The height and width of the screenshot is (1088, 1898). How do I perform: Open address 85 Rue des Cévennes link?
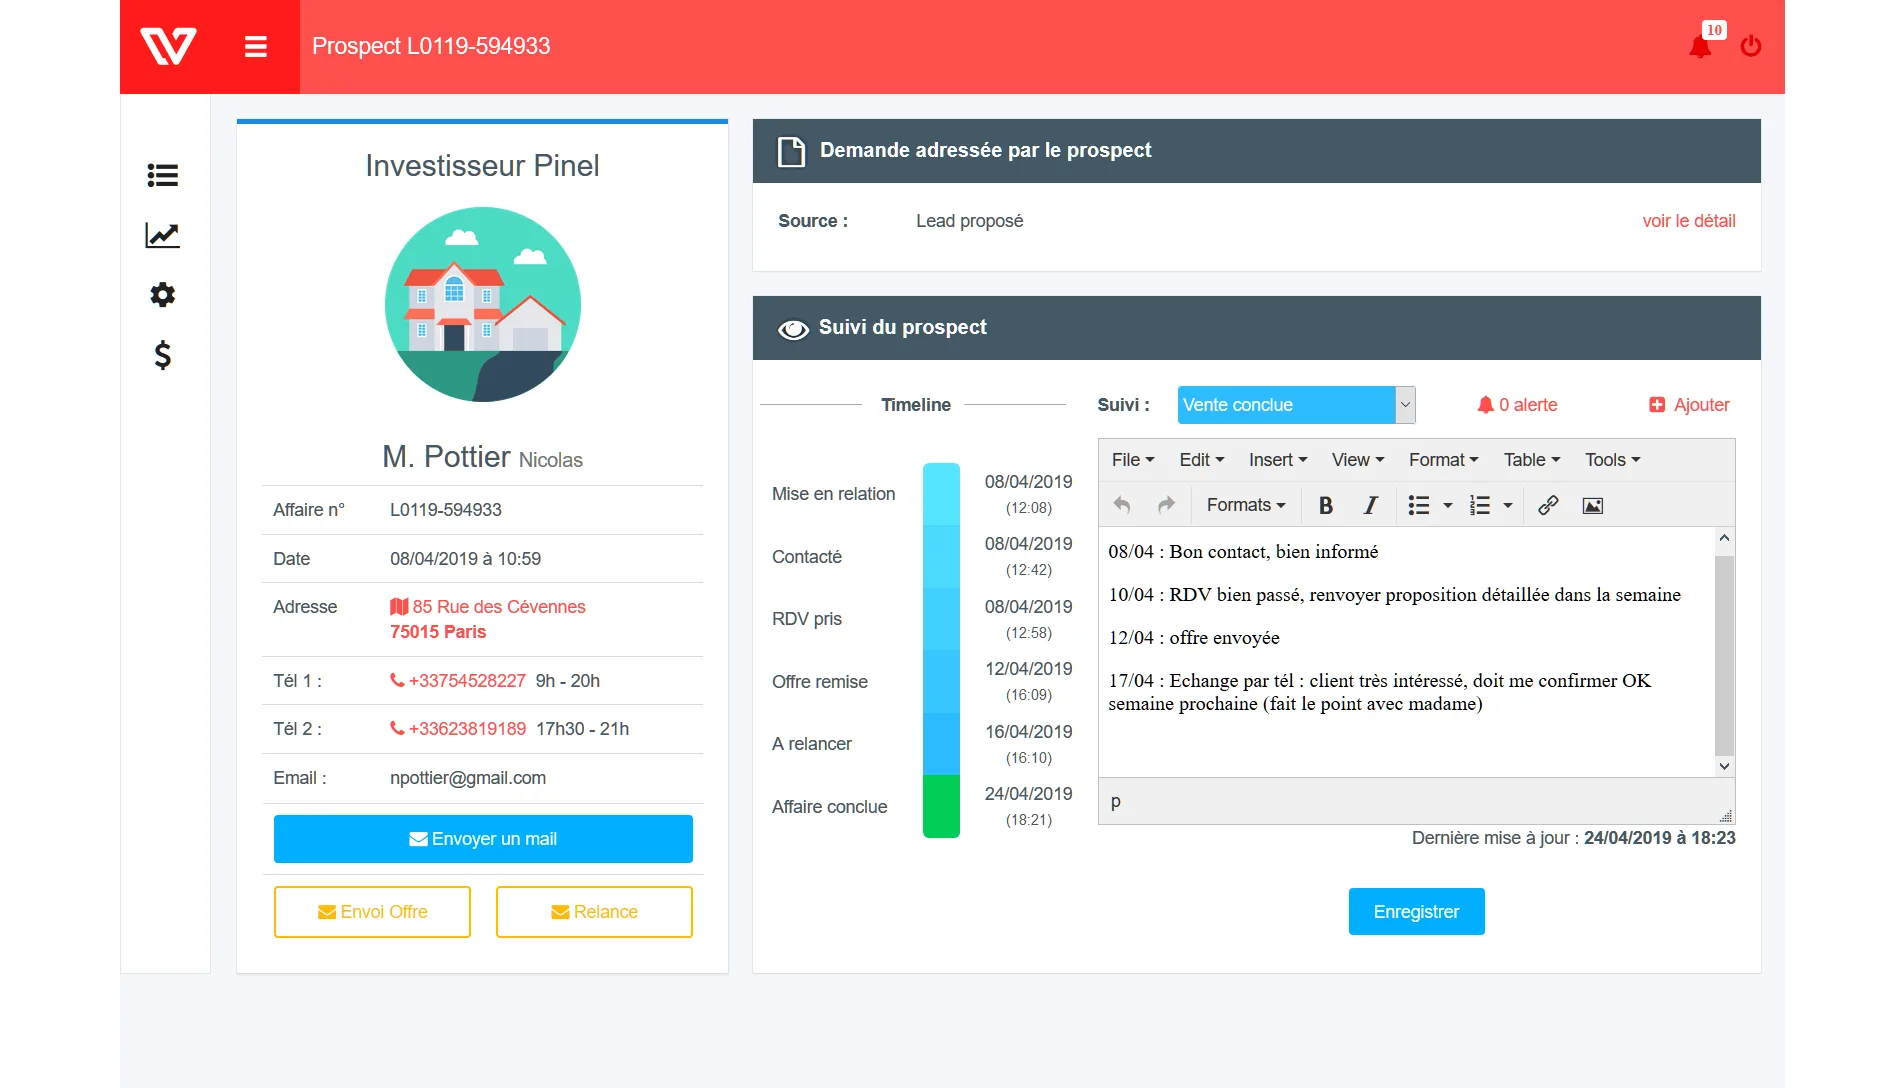499,607
